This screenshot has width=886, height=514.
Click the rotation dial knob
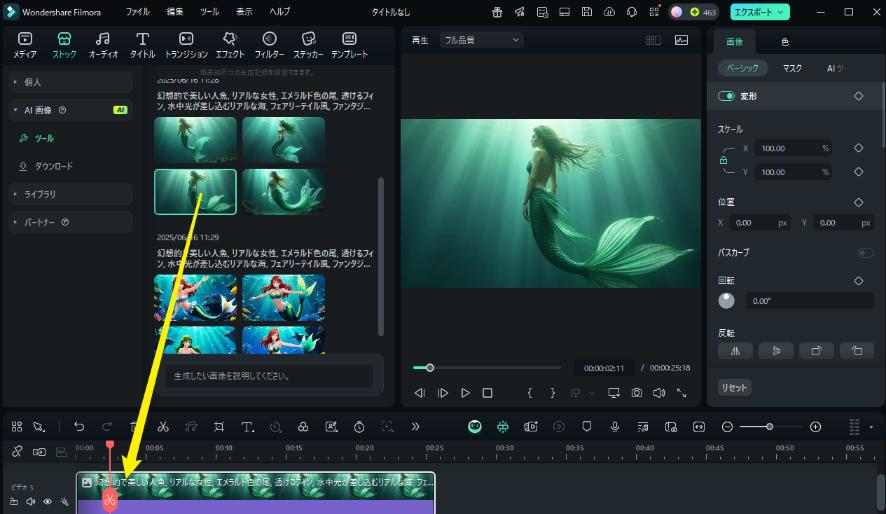tap(726, 301)
